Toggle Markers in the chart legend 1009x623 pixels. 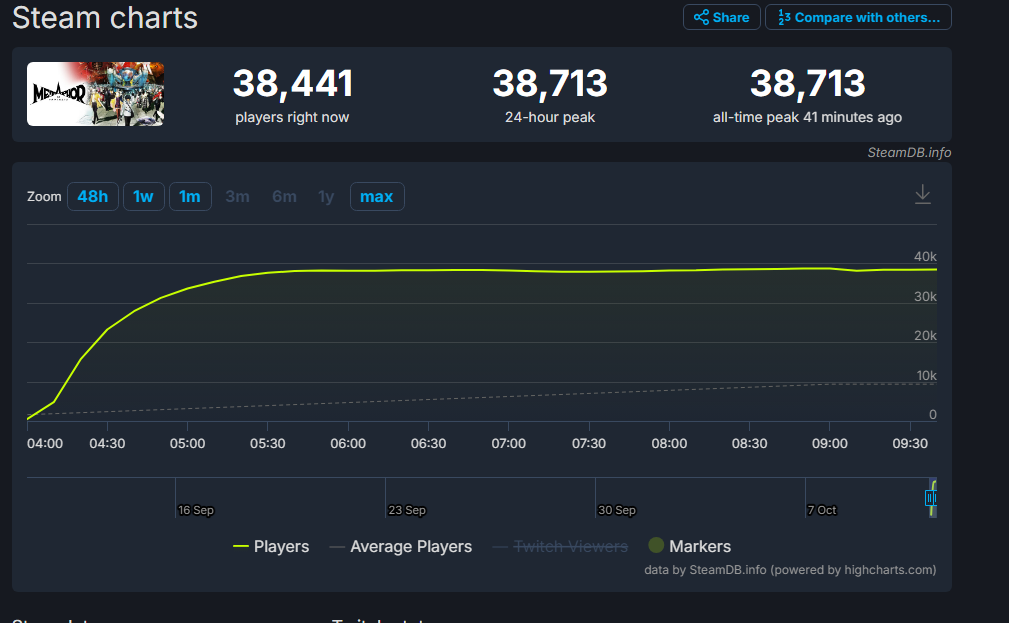(690, 546)
